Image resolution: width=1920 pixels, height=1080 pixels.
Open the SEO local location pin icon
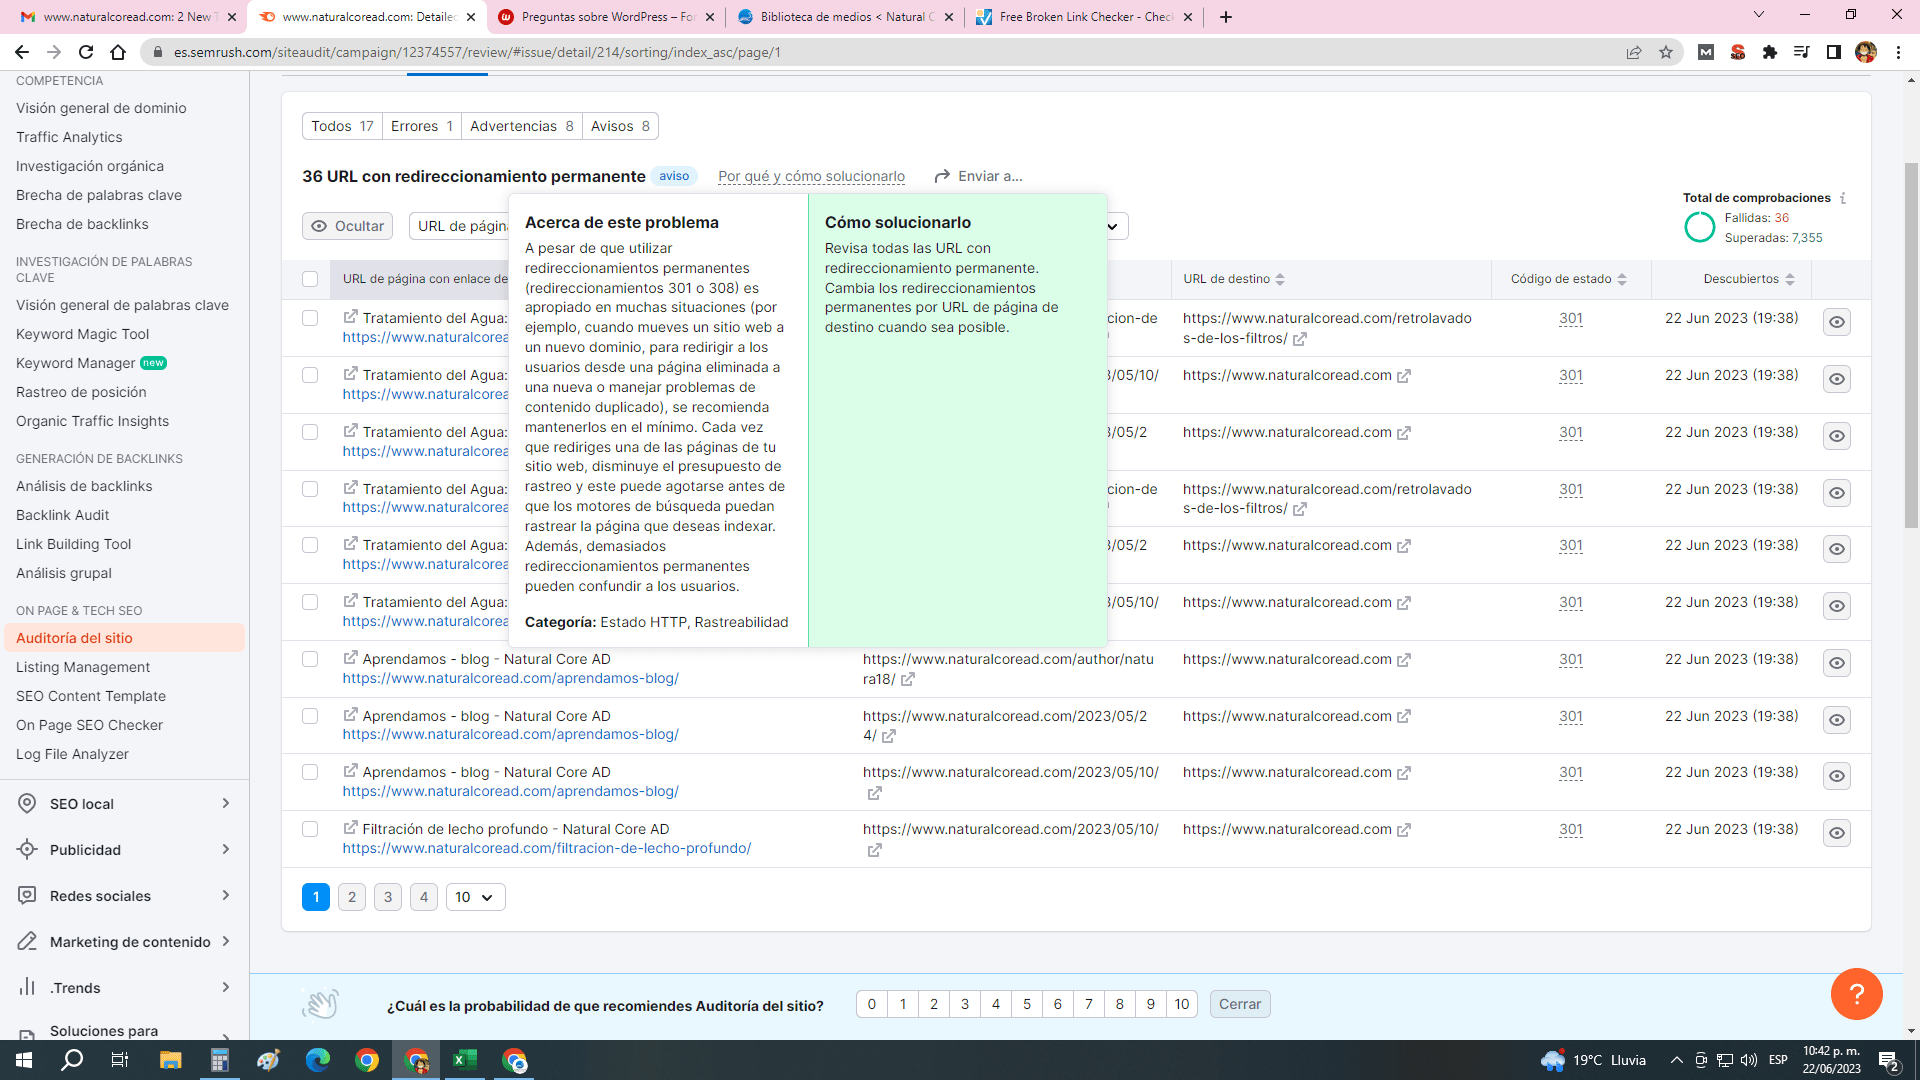28,804
